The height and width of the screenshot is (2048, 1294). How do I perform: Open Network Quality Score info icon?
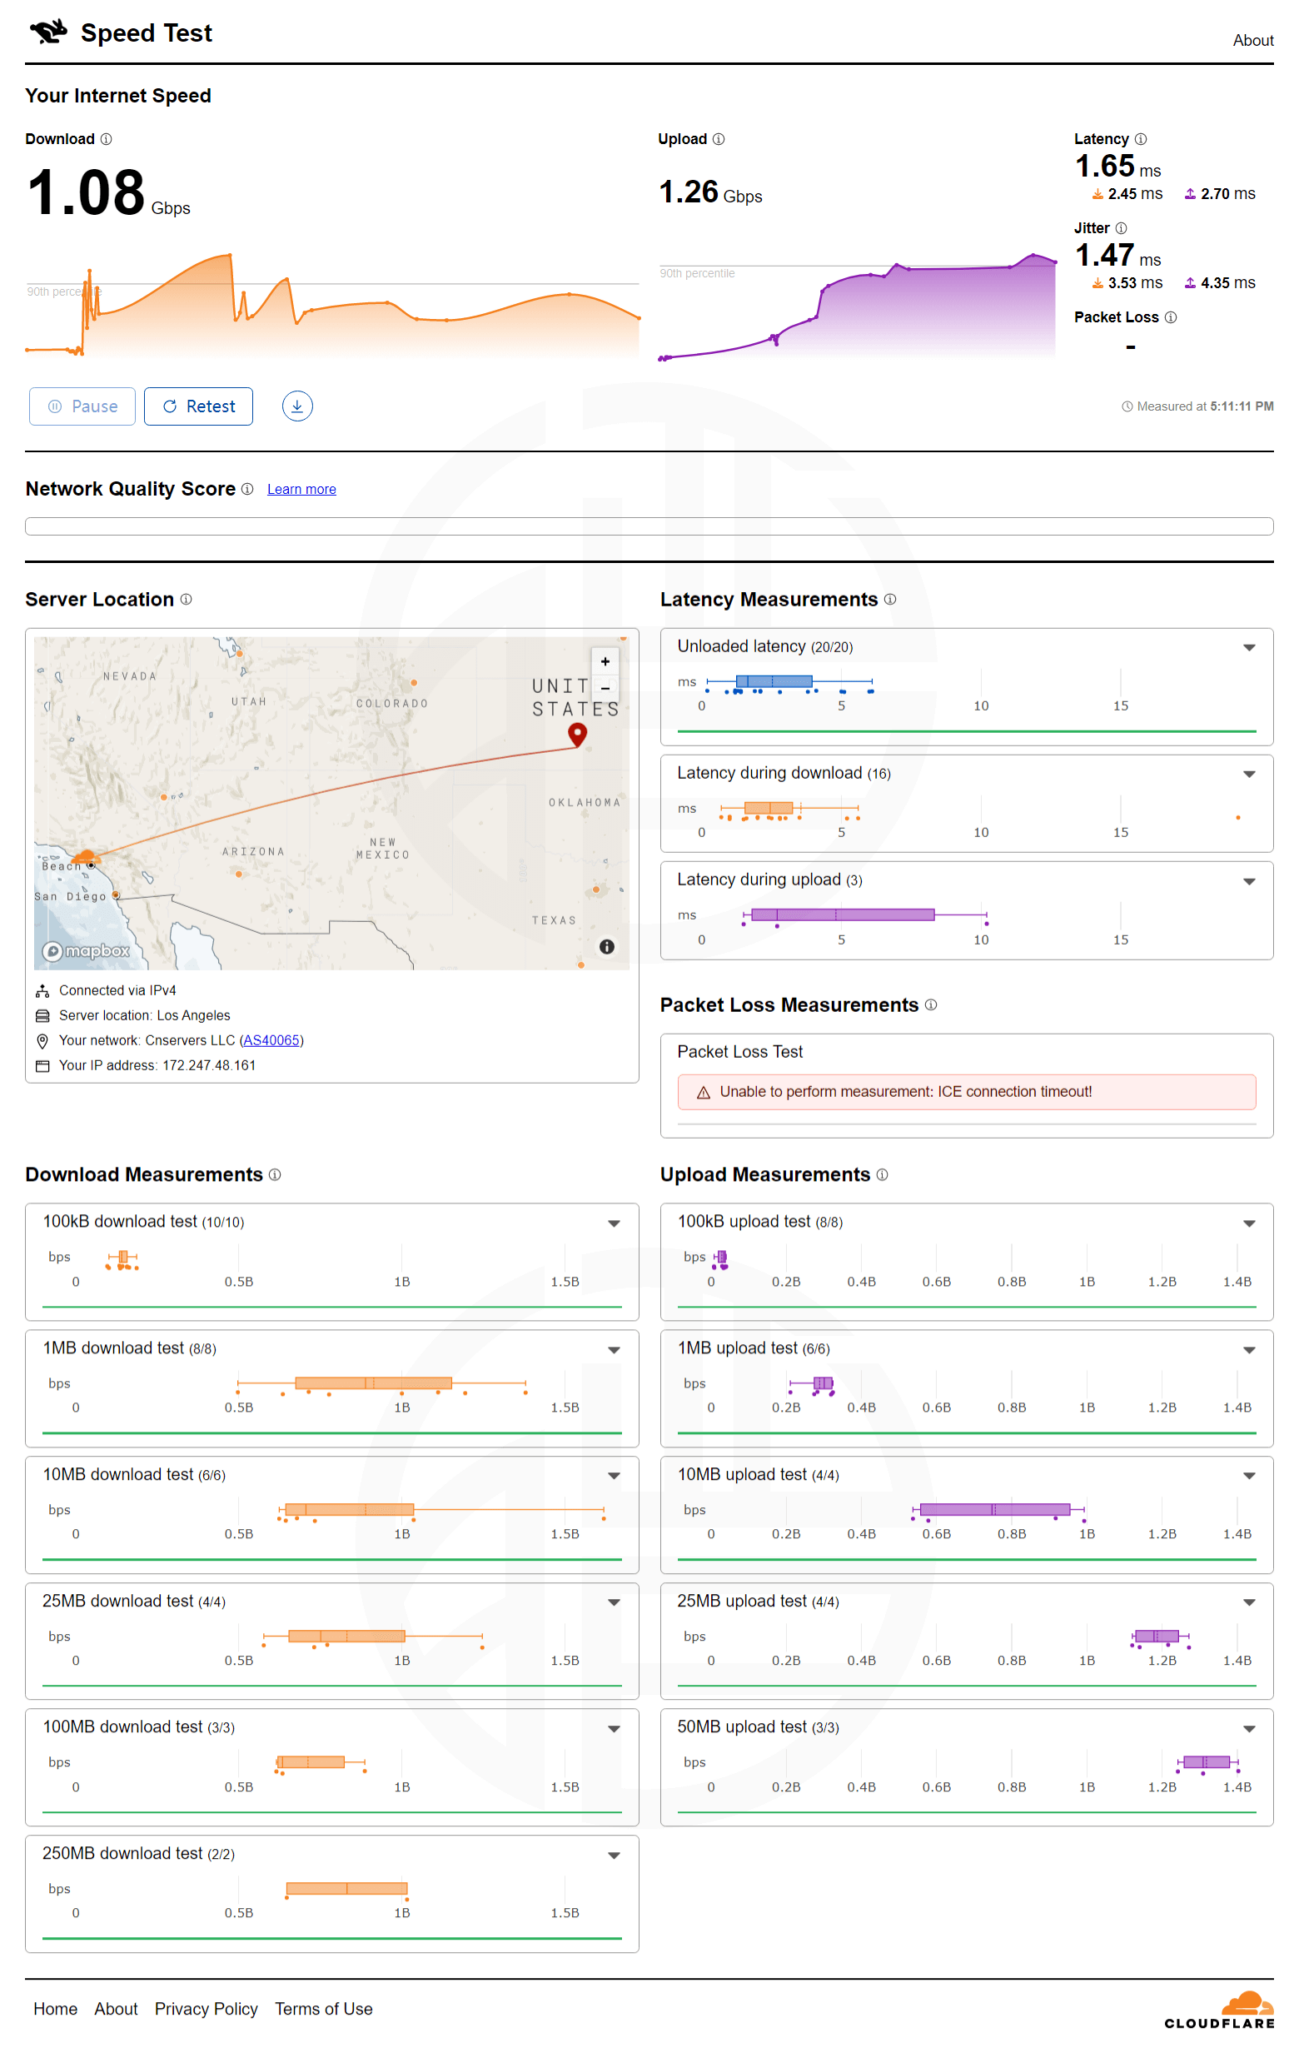[247, 489]
